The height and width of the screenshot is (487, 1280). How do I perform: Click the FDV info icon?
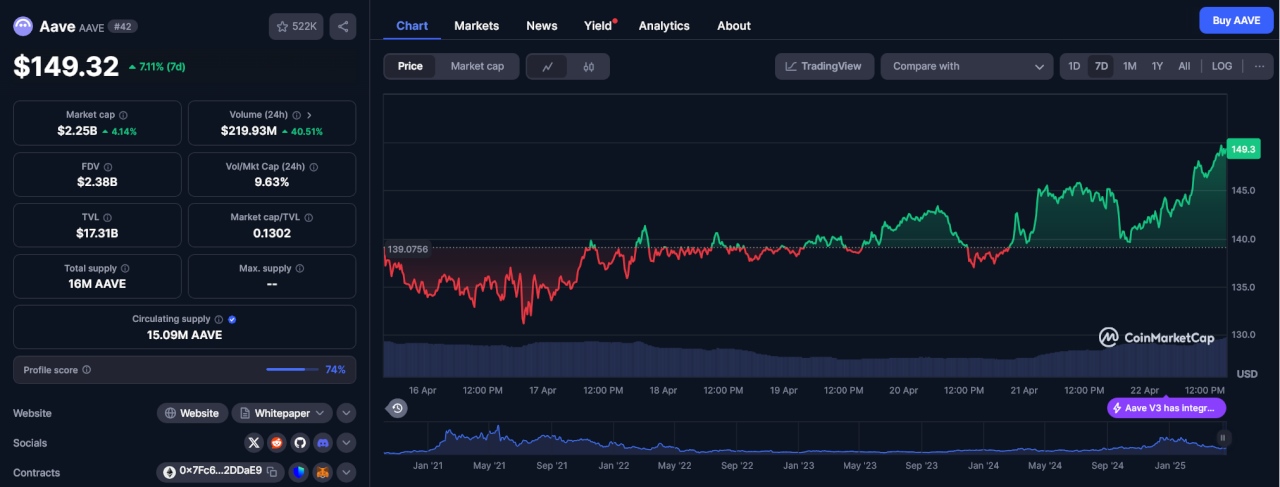[x=108, y=166]
